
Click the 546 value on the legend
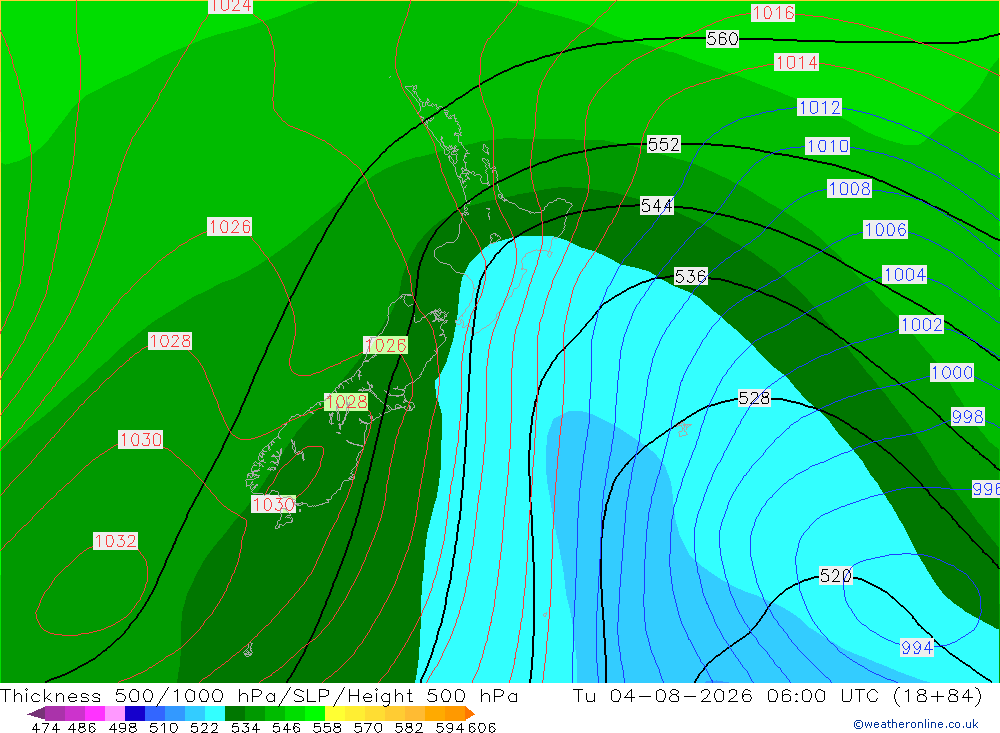[286, 727]
